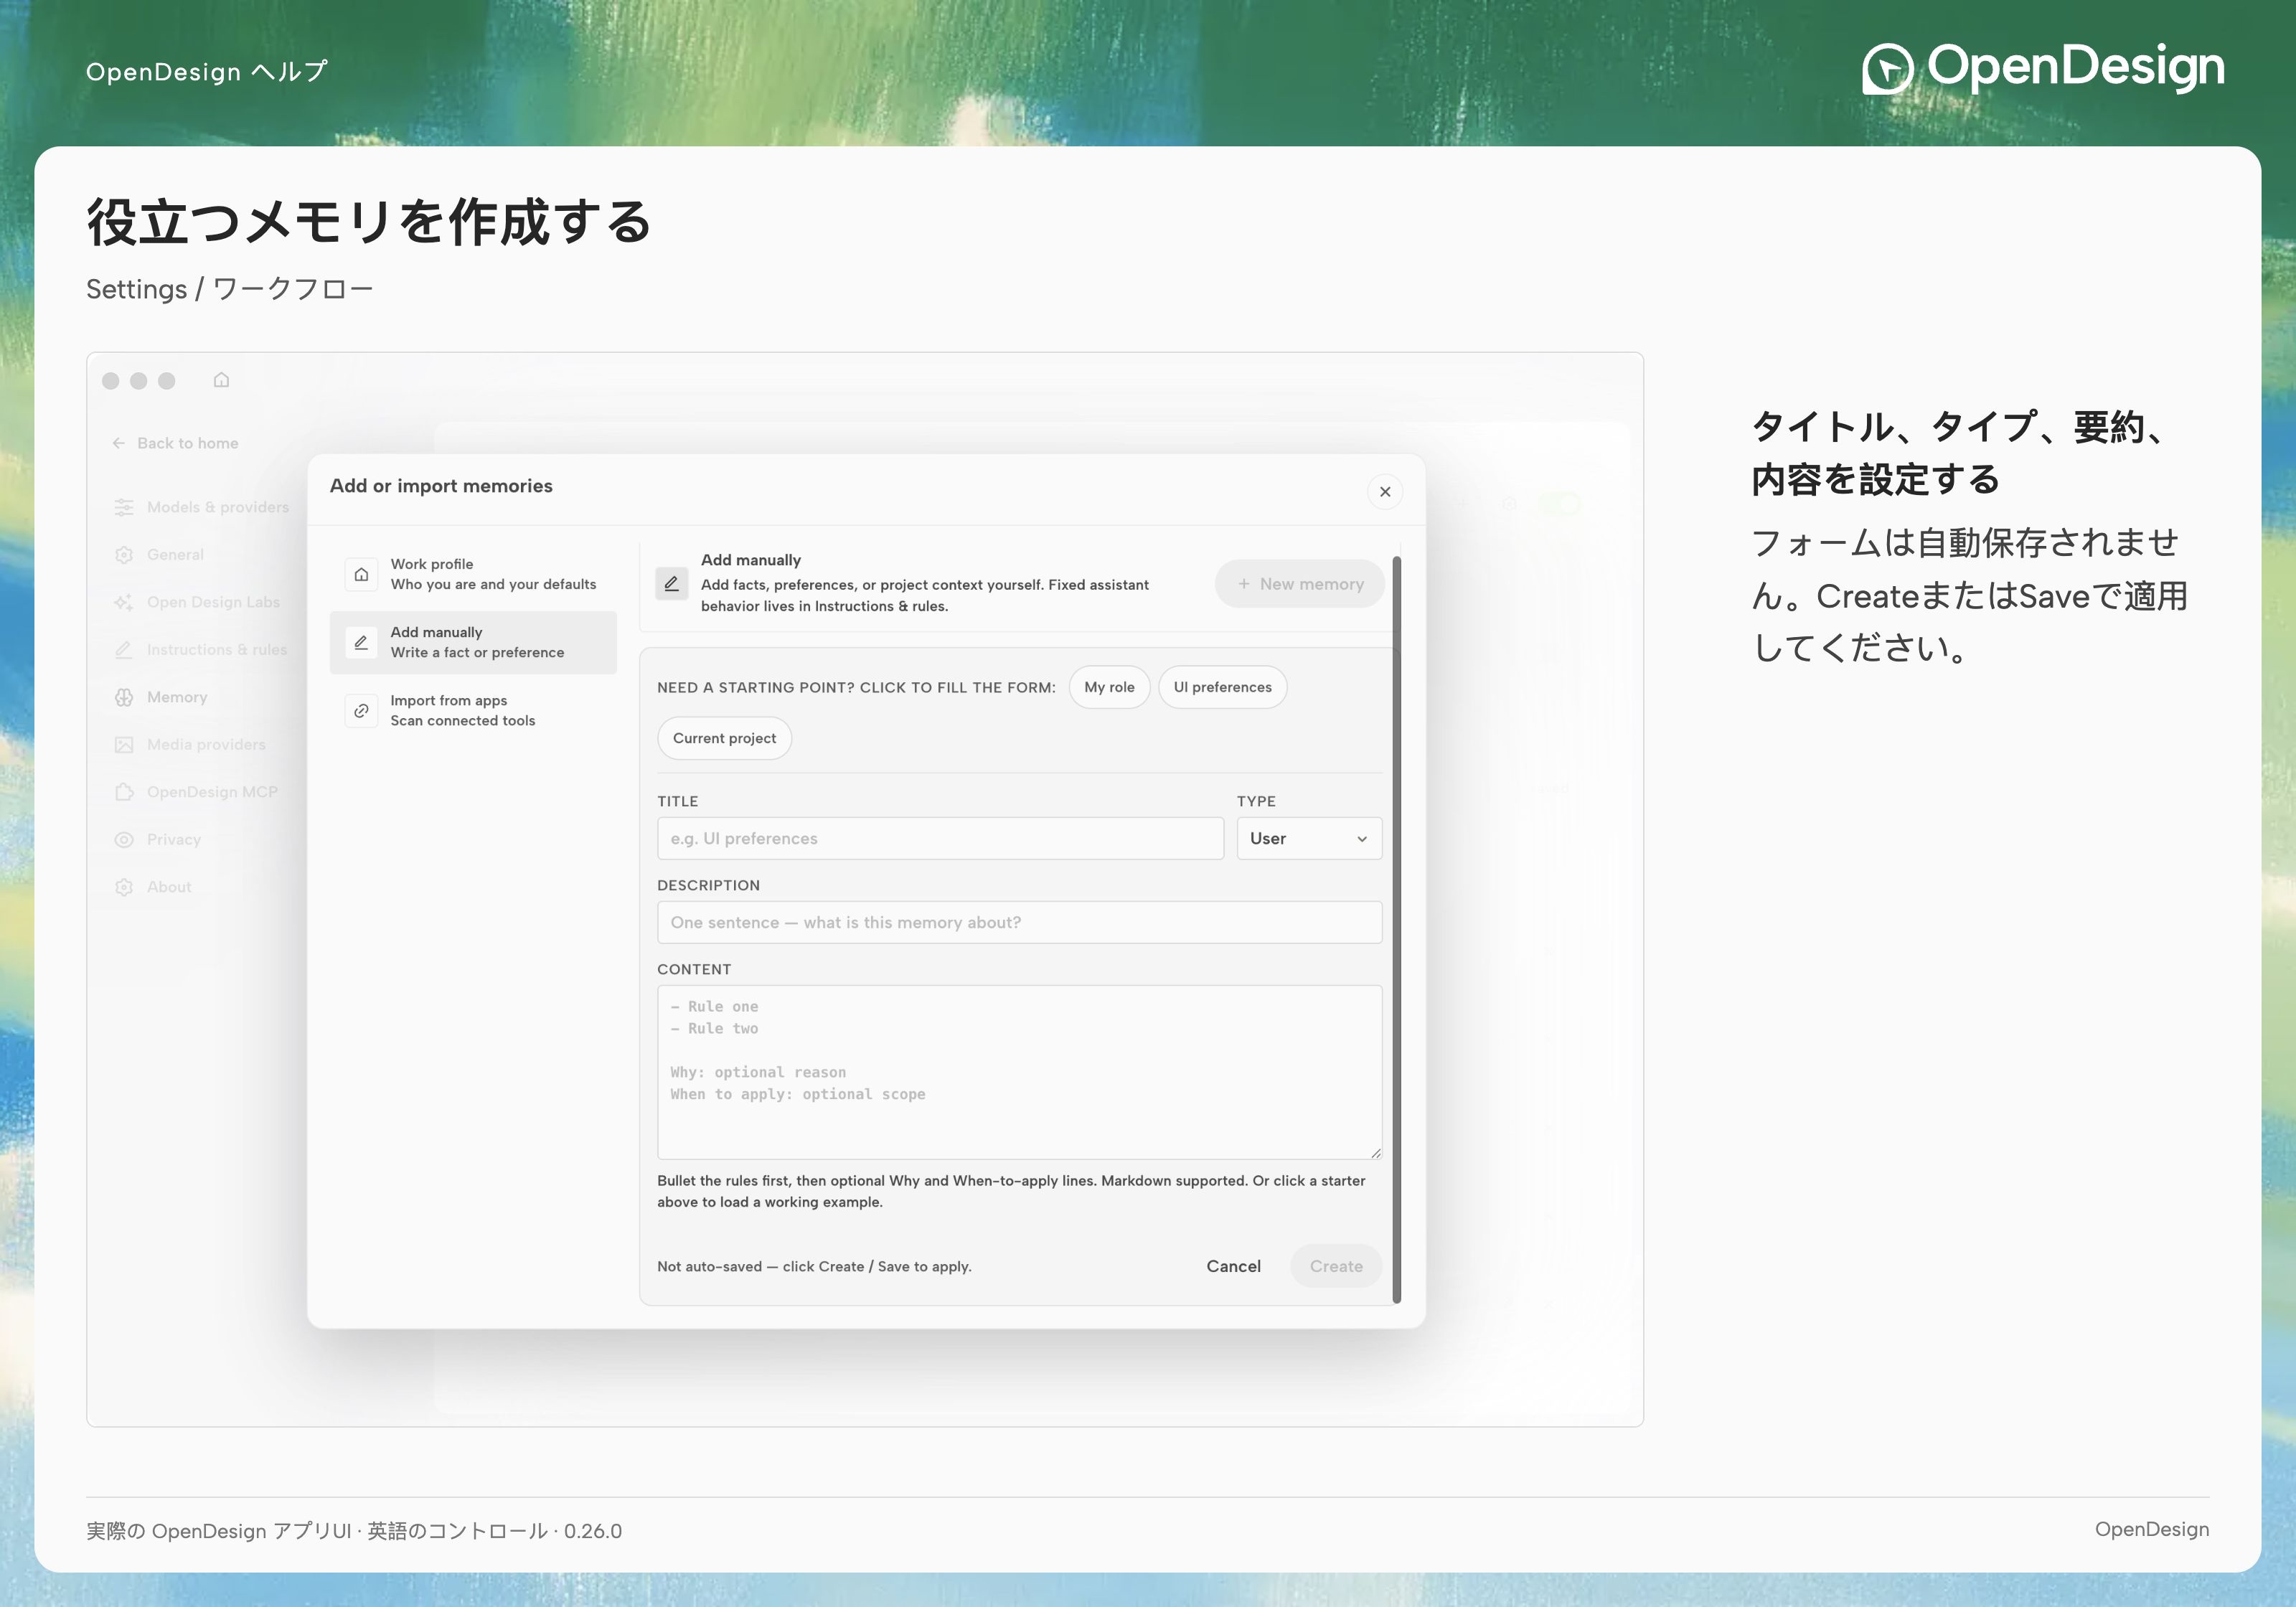Fill form with Current project starter

click(x=724, y=738)
